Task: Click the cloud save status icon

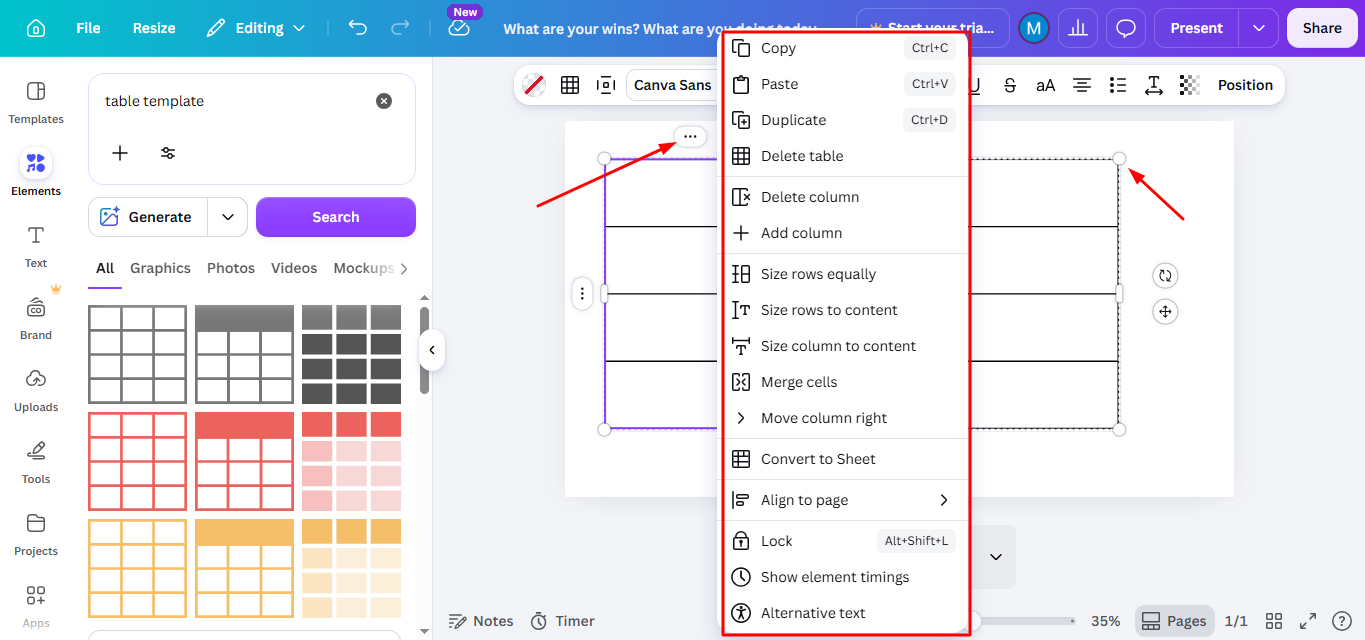Action: (x=459, y=28)
